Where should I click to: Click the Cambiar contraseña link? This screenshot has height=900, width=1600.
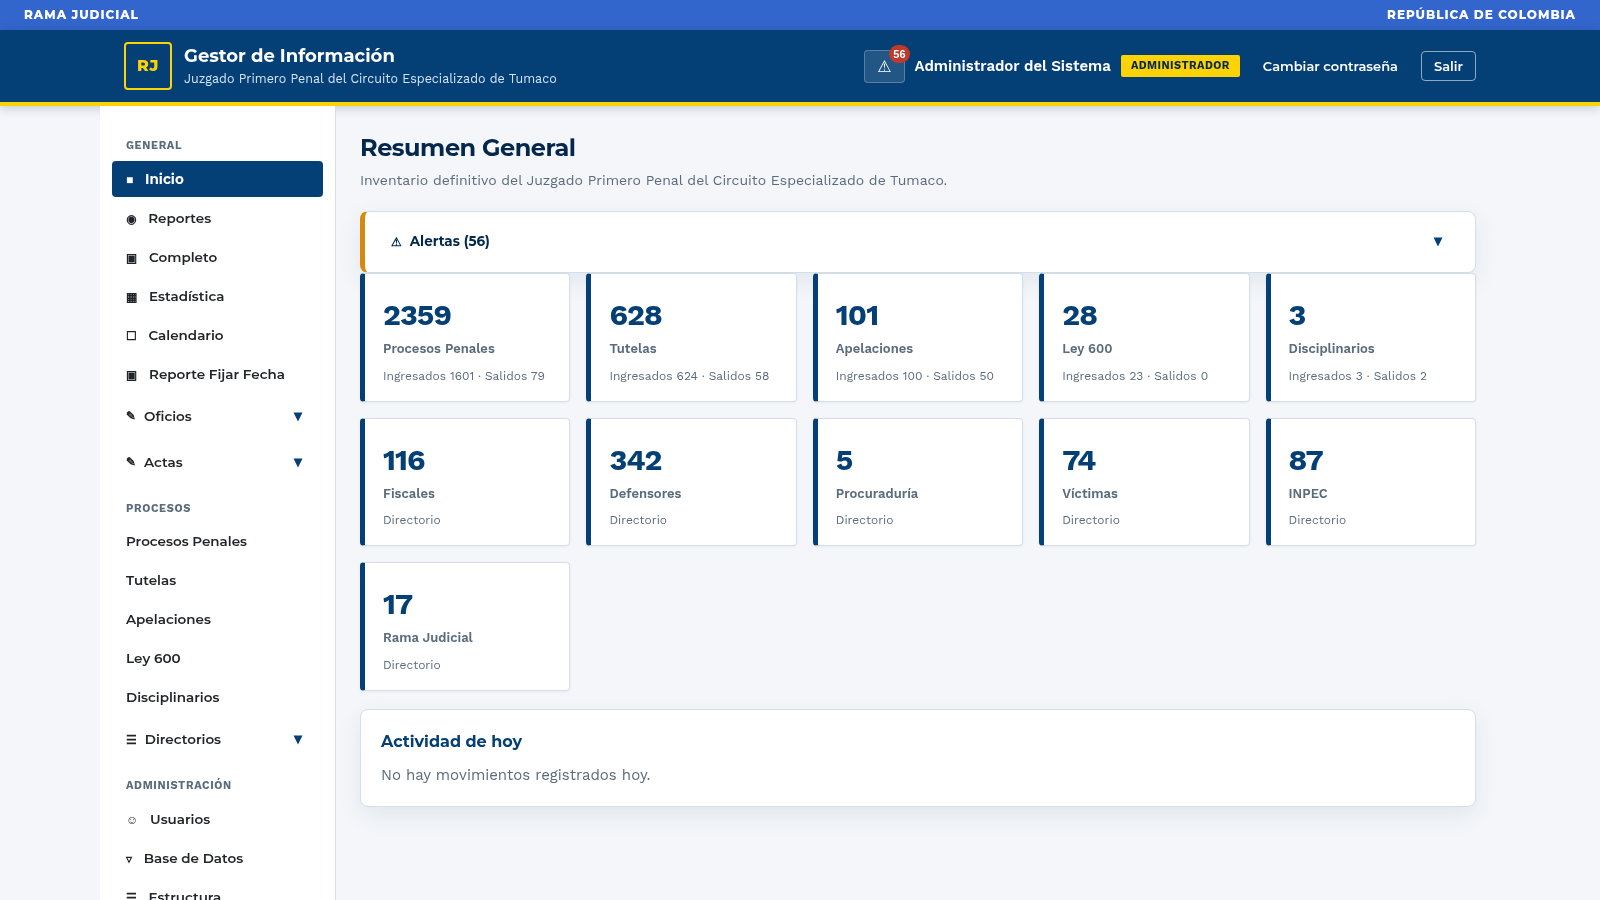coord(1330,66)
